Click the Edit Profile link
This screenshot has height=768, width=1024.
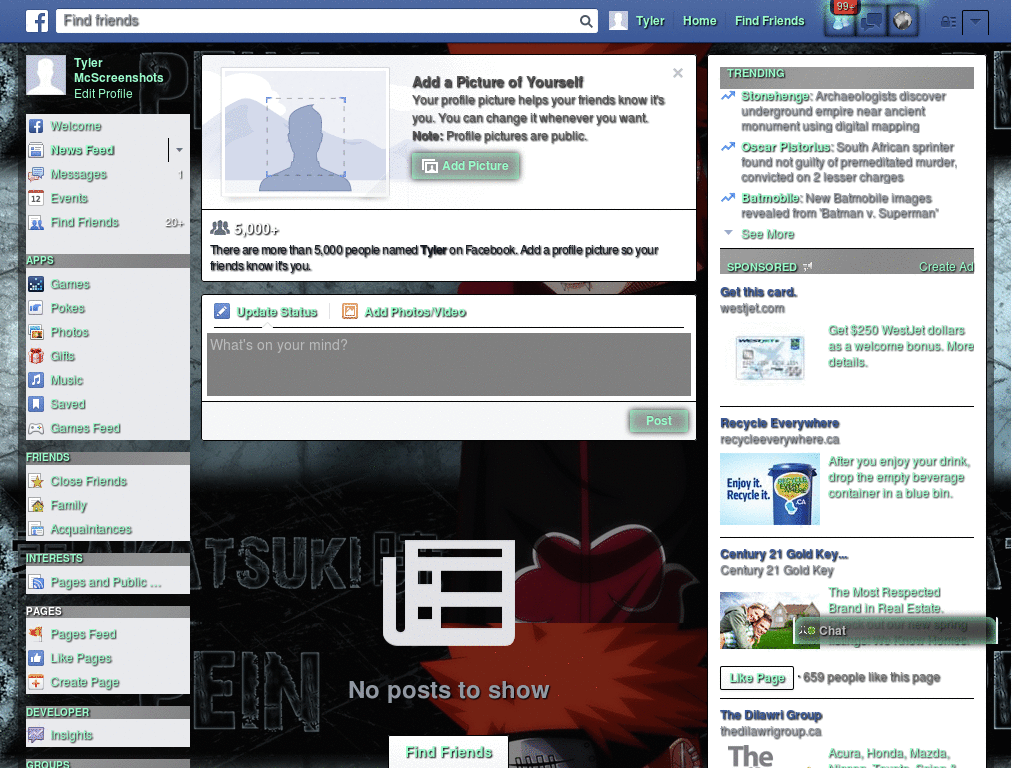(103, 93)
